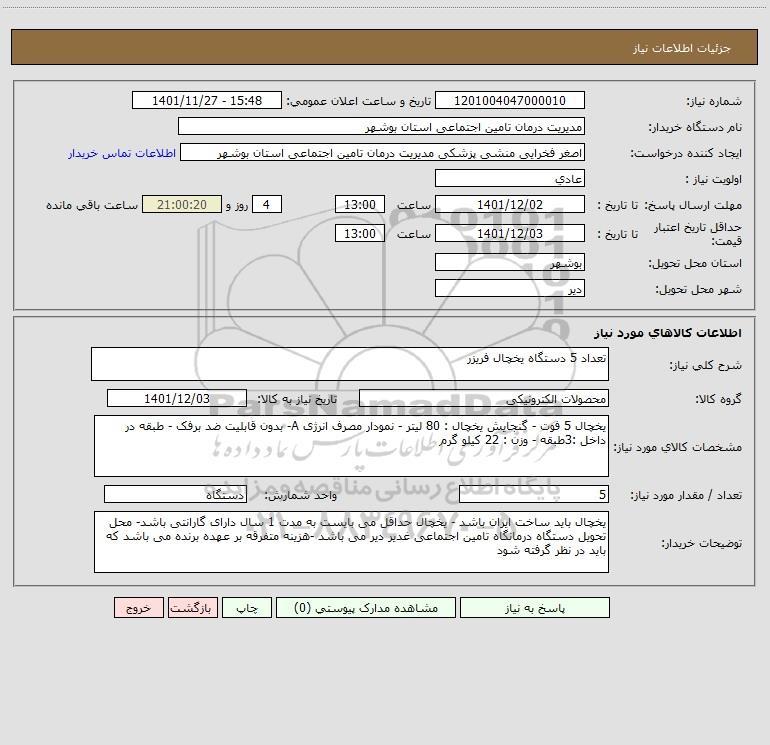Click general description box تعداد 5 دستگاه یخچال فریزر
Viewport: 770px width, 745px height.
pos(350,364)
